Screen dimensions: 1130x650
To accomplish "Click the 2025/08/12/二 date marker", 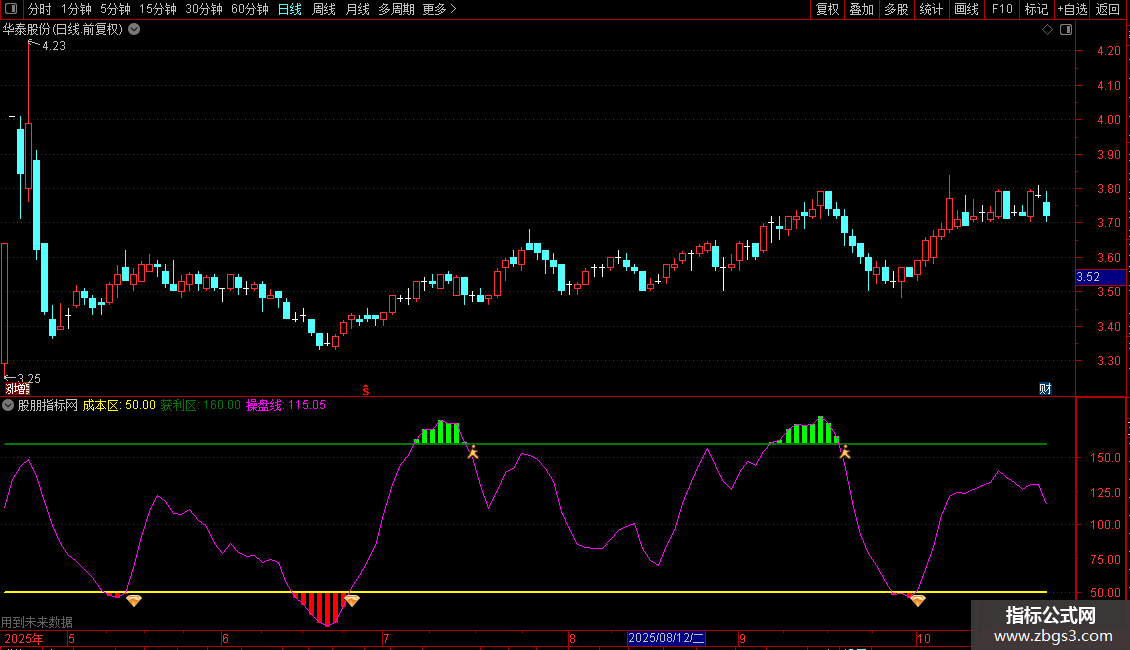I will click(x=666, y=638).
